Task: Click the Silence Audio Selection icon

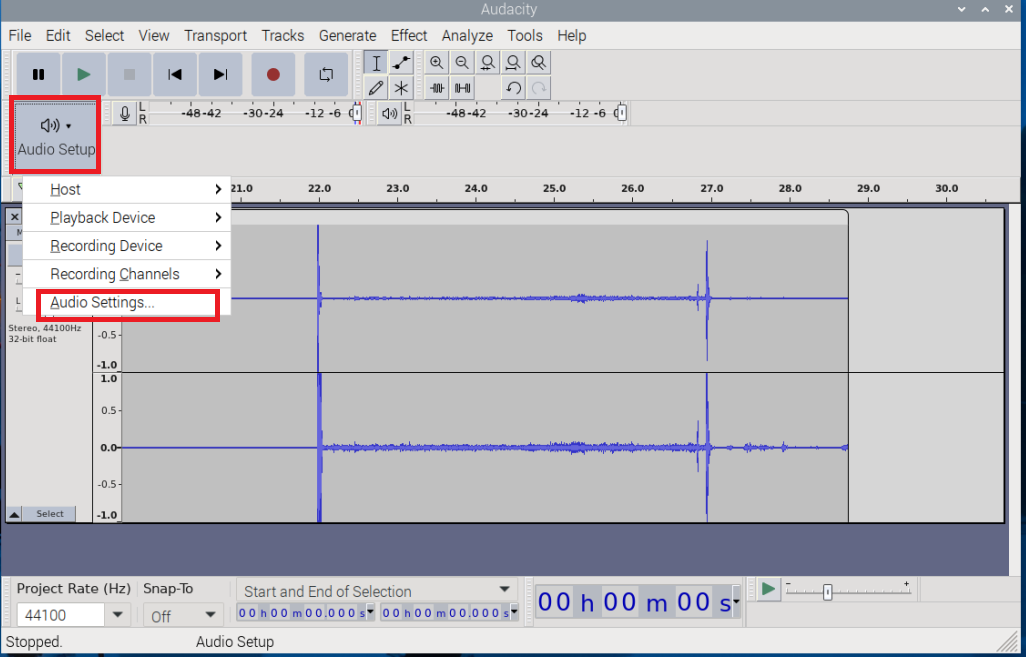Action: [462, 88]
